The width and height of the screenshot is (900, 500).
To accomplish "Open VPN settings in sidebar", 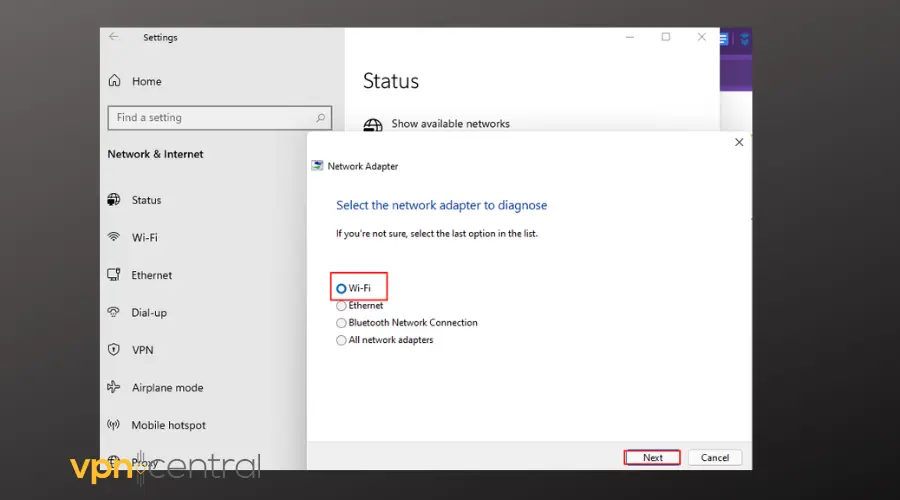I will point(142,350).
